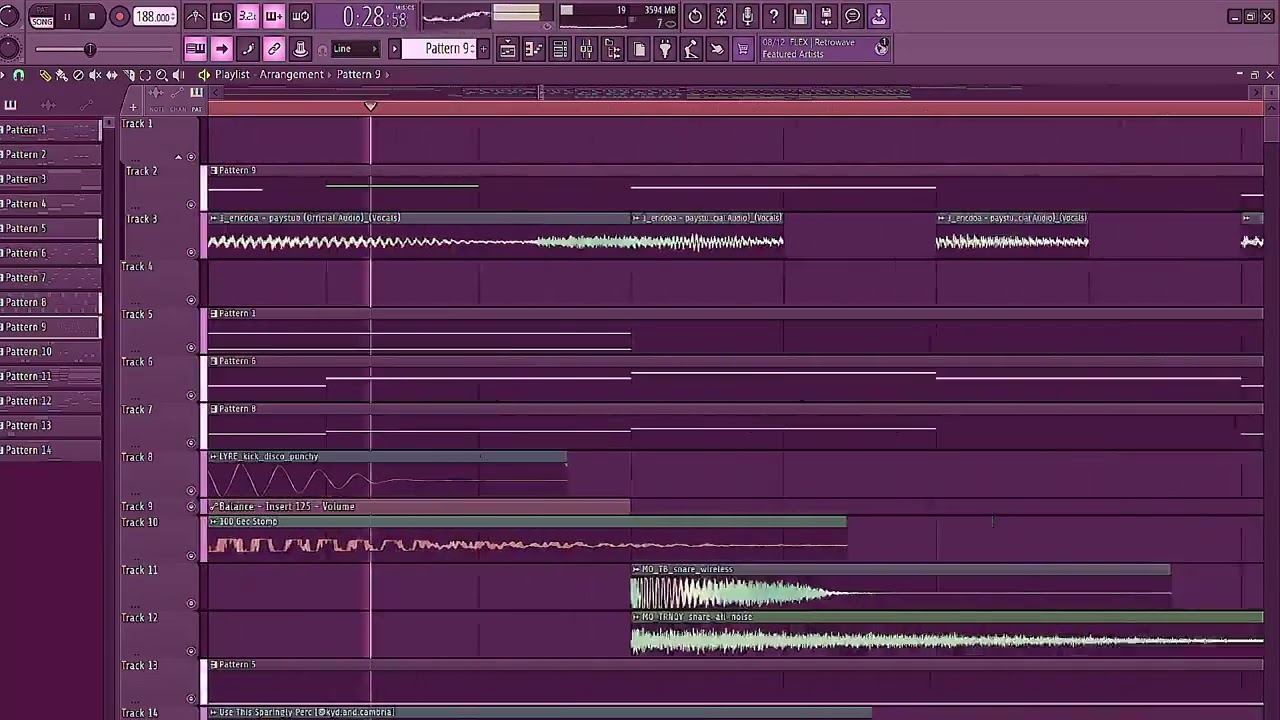The image size is (1280, 720).
Task: Toggle auto-scroll arrow icon
Action: pyautogui.click(x=221, y=49)
